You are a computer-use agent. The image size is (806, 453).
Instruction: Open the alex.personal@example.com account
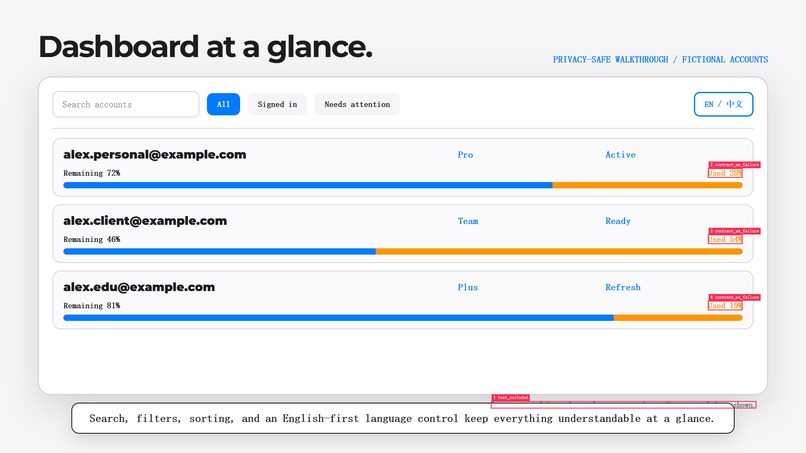click(x=155, y=154)
